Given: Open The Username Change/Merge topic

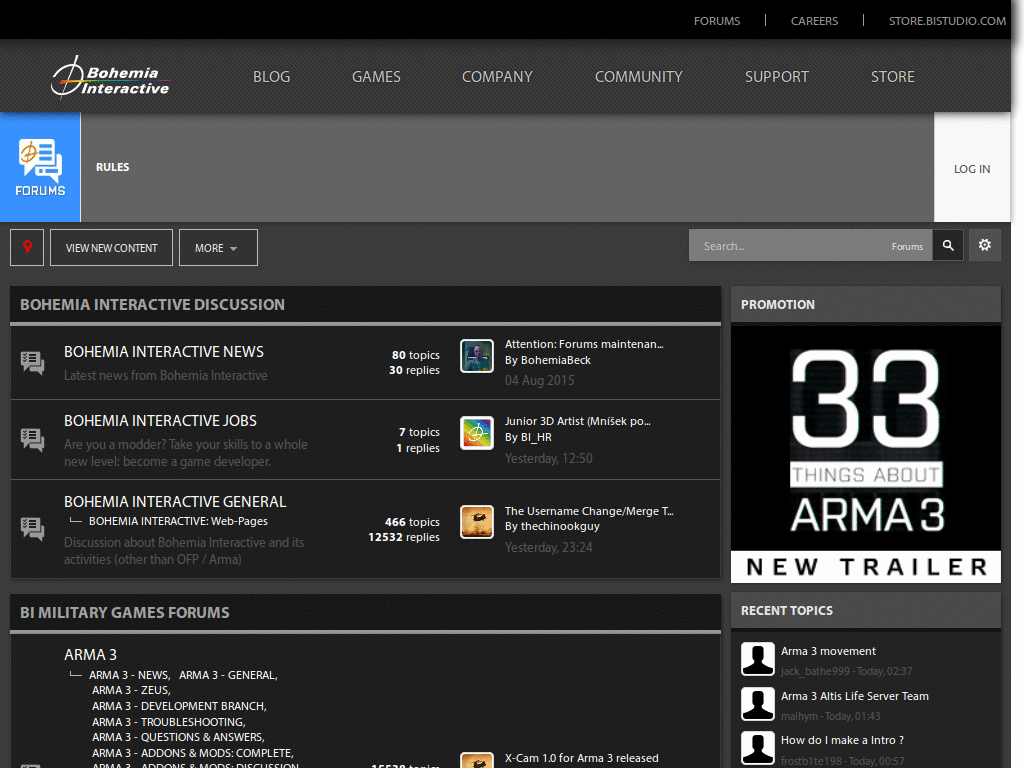Looking at the screenshot, I should pos(589,511).
